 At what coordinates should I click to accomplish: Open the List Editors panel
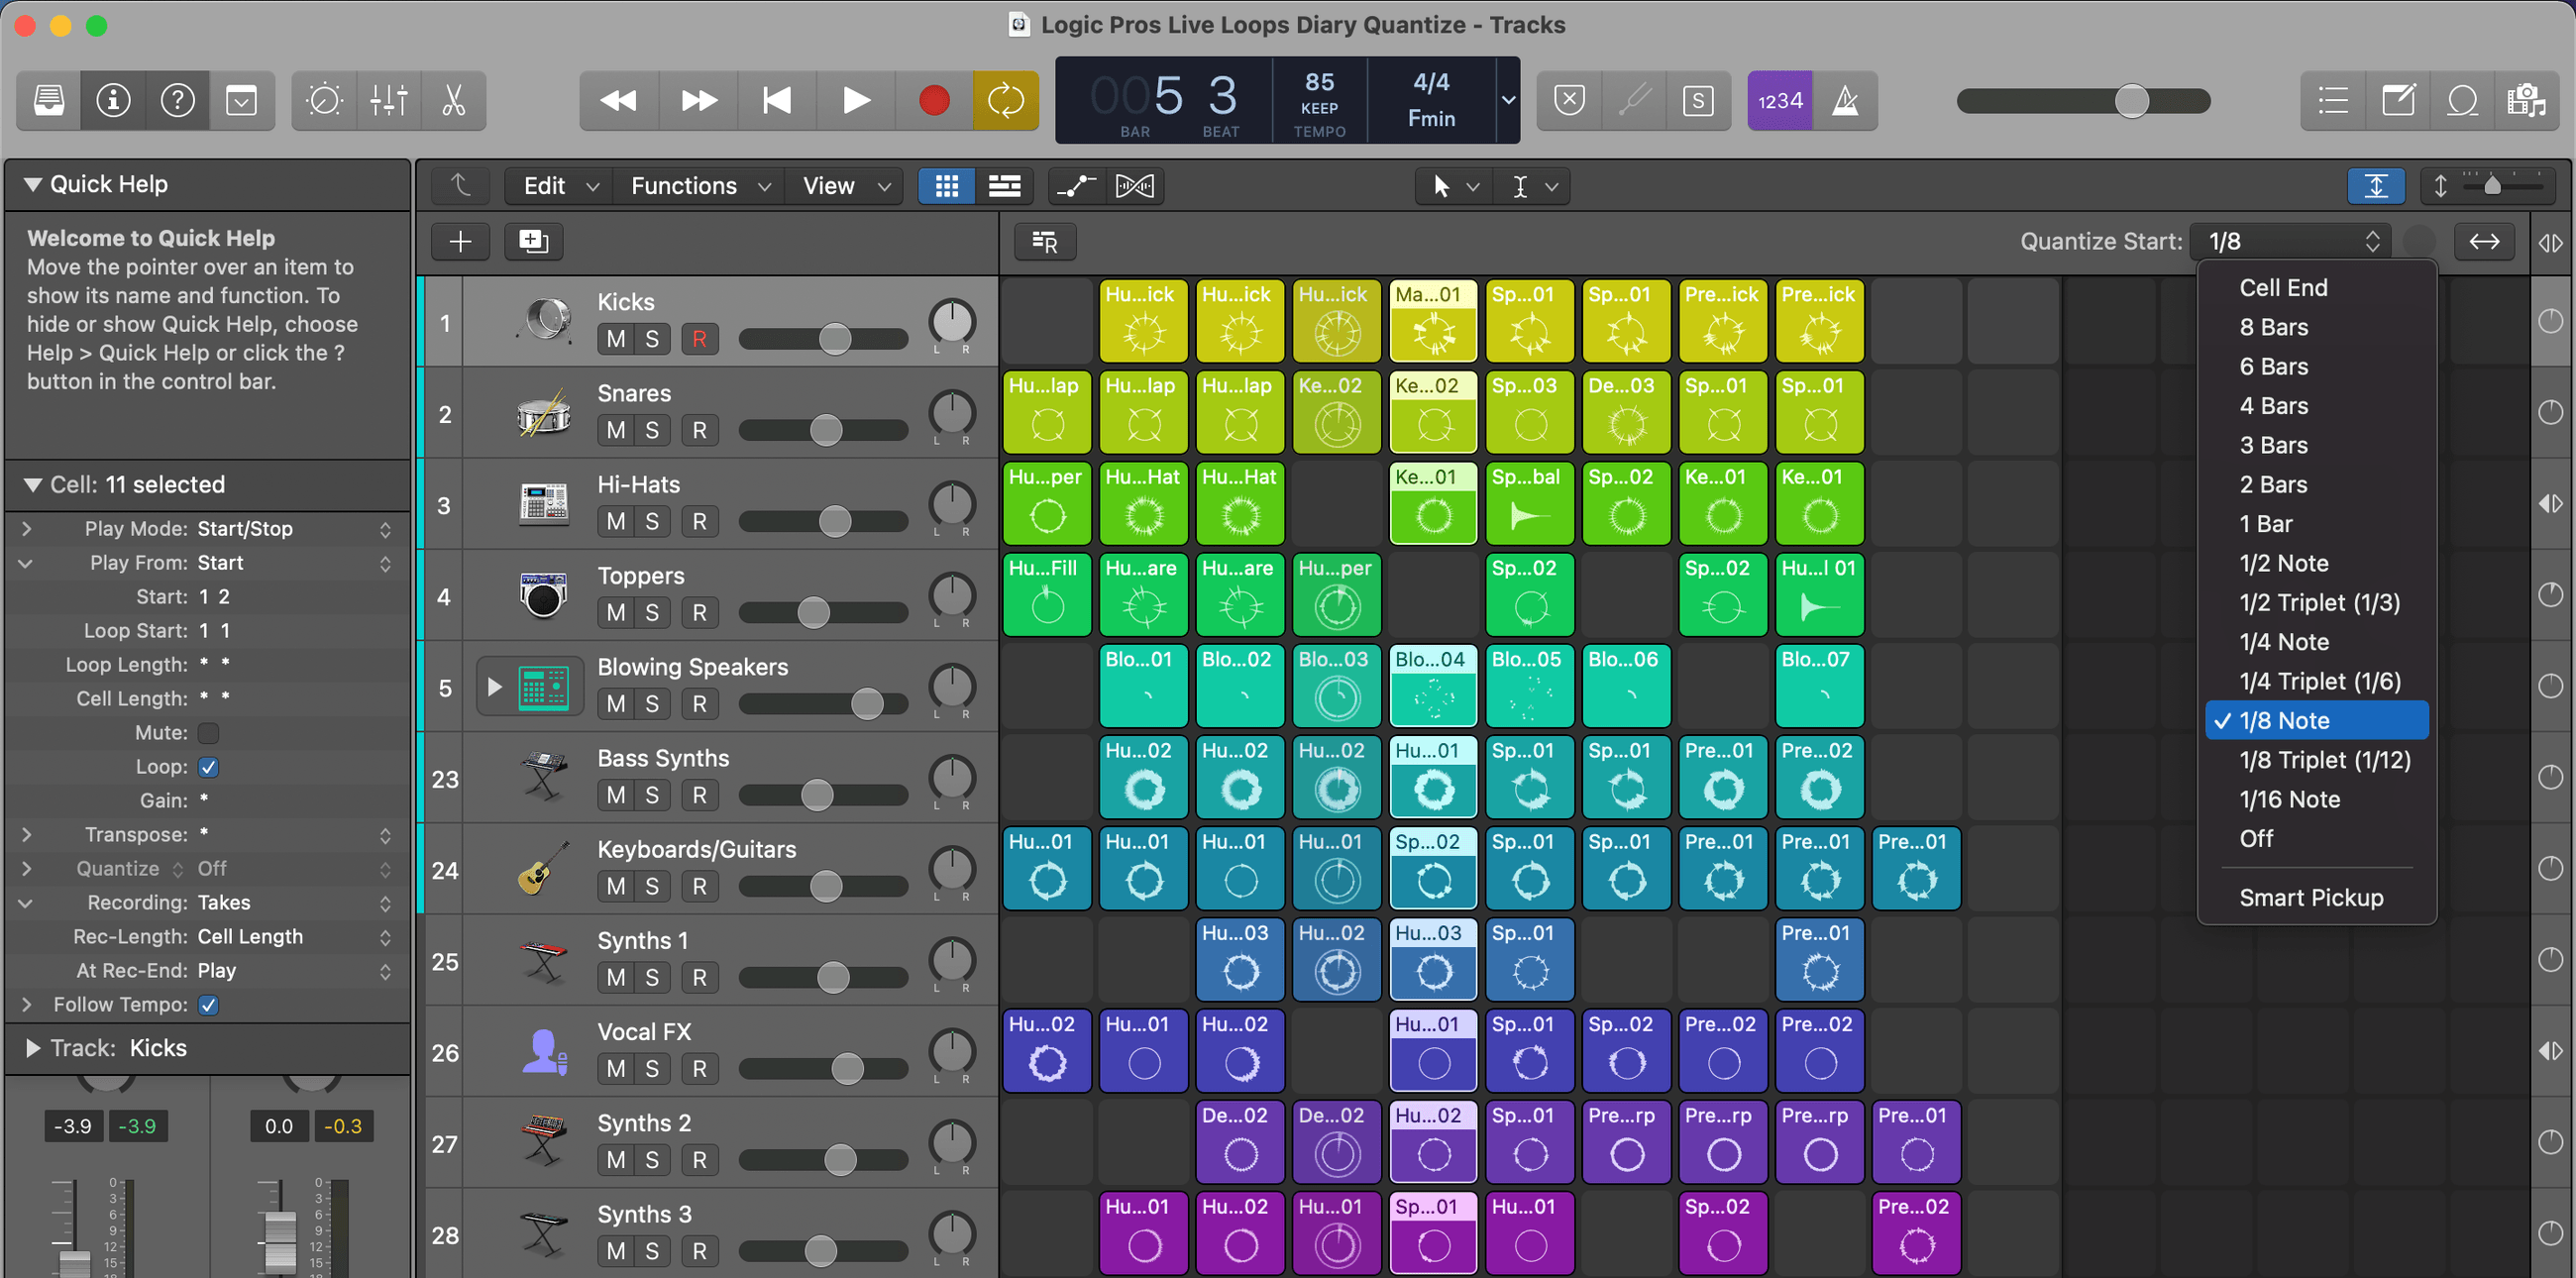tap(2332, 100)
